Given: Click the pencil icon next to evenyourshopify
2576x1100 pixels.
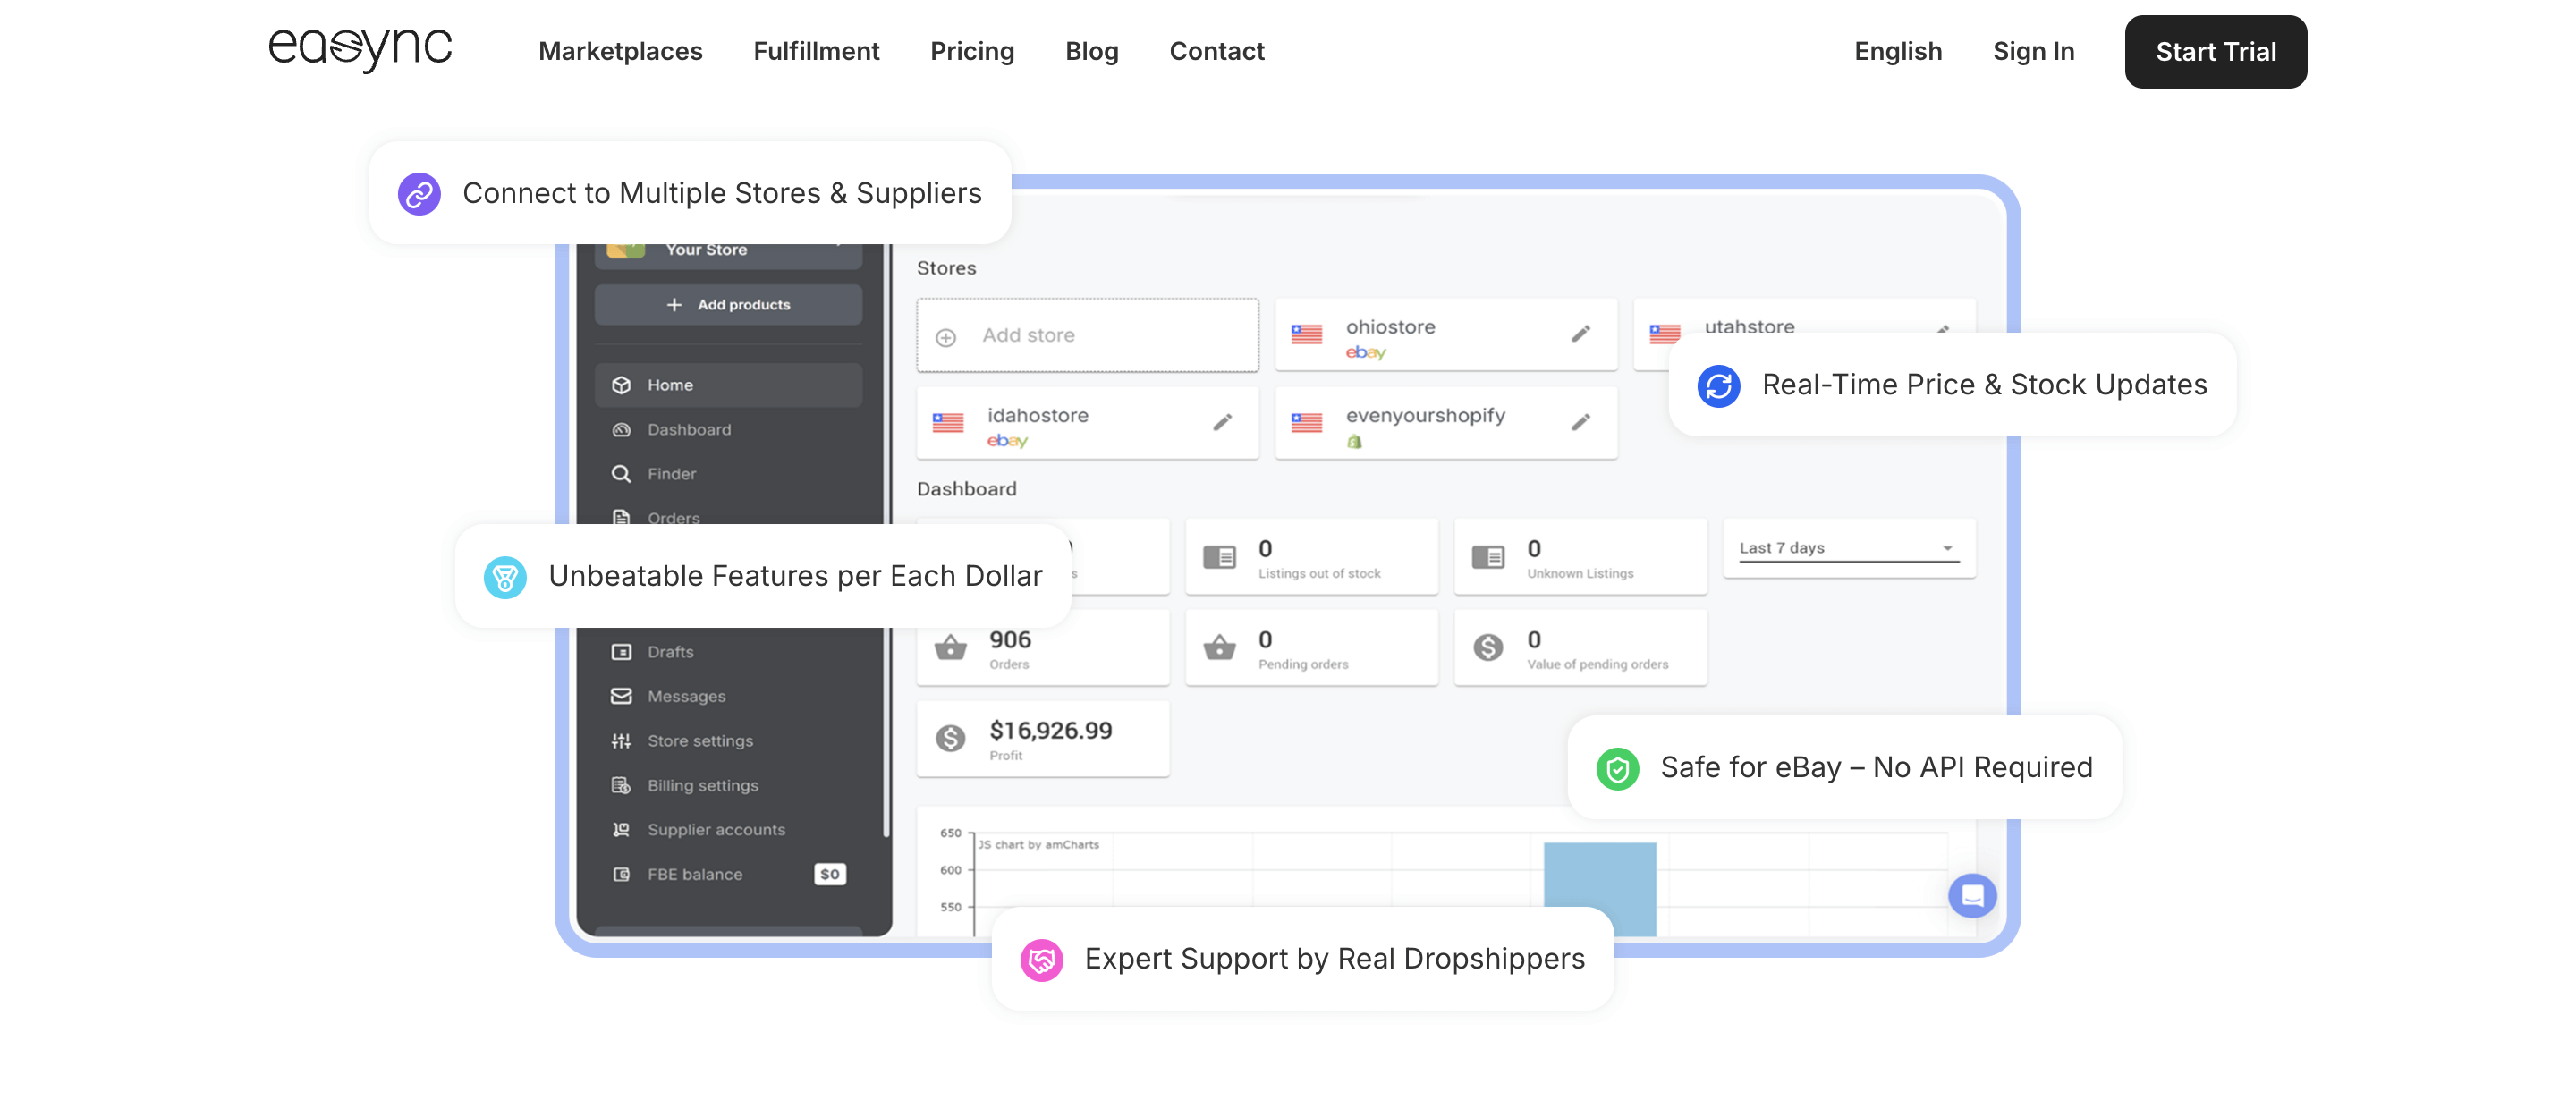Looking at the screenshot, I should tap(1580, 423).
